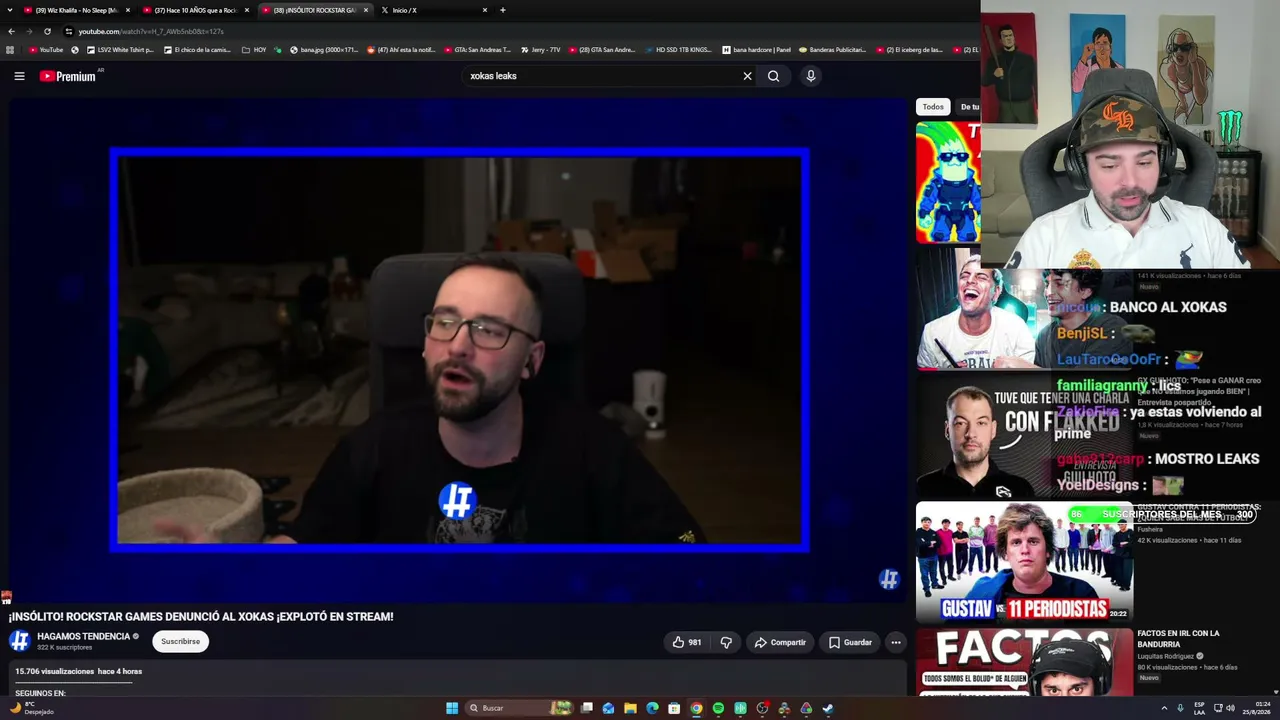1280x720 pixels.
Task: Select the 'Todos' filter chip
Action: 933,107
